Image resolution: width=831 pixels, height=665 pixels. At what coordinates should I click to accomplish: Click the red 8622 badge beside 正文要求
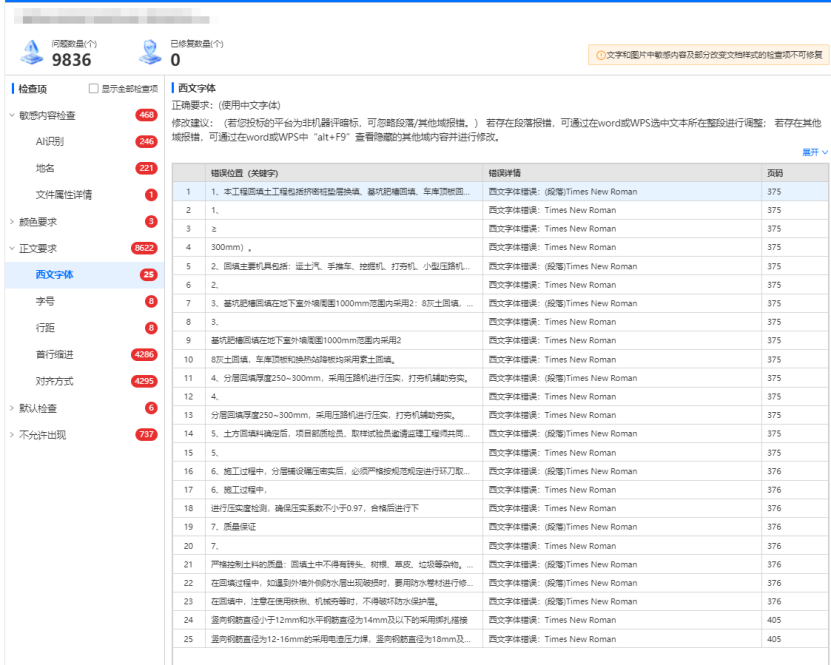[144, 248]
